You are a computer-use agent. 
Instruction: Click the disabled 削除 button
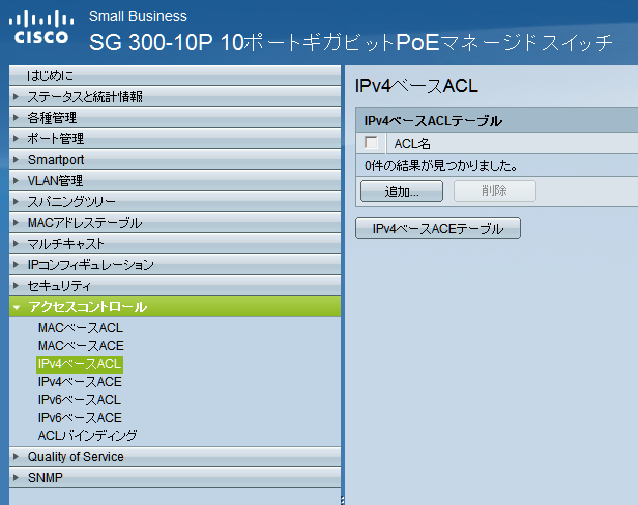pyautogui.click(x=495, y=191)
